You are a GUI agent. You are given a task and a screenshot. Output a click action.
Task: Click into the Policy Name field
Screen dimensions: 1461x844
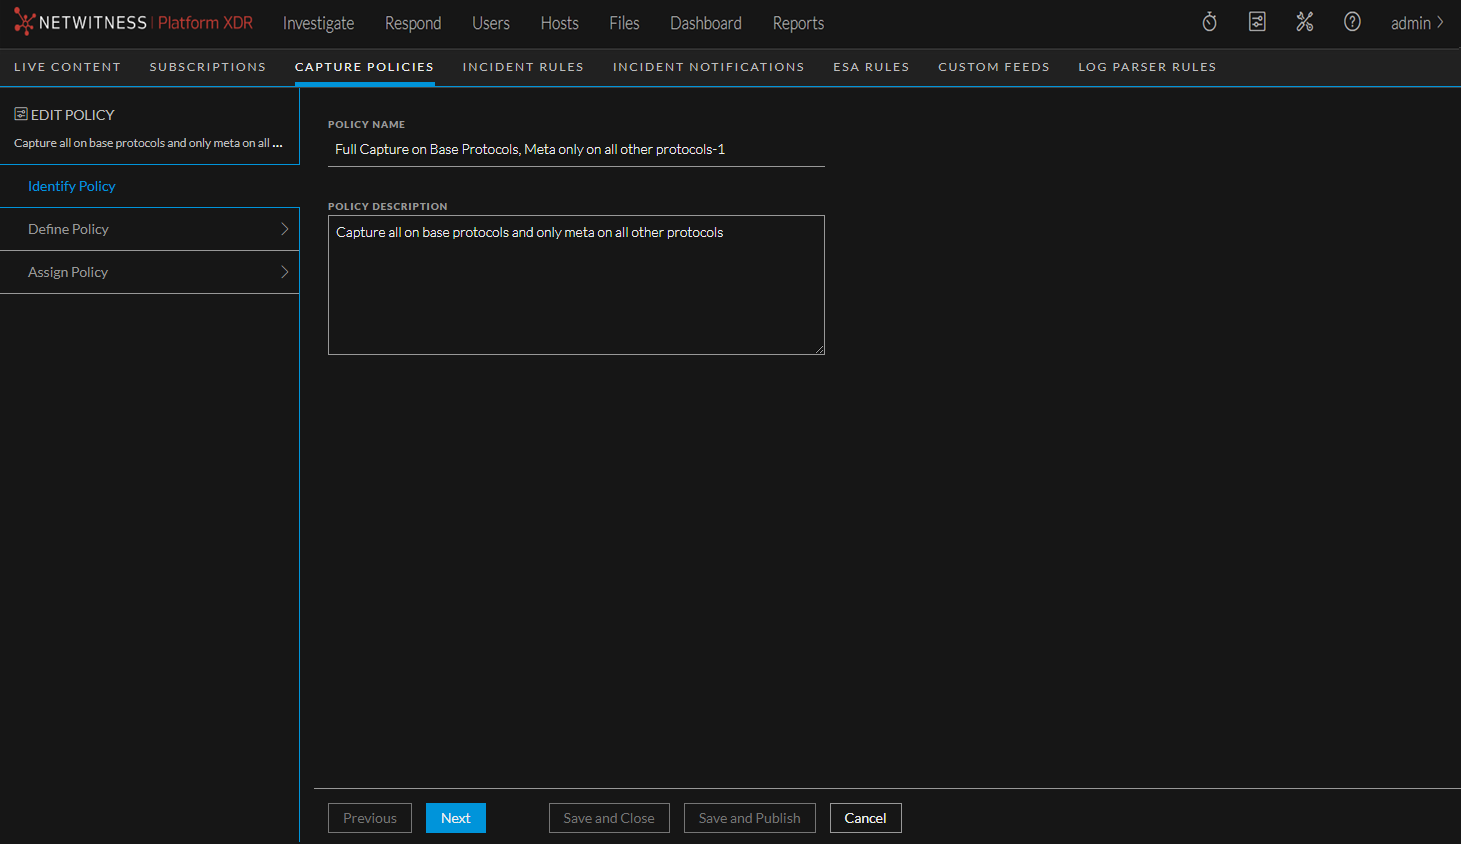coord(576,149)
